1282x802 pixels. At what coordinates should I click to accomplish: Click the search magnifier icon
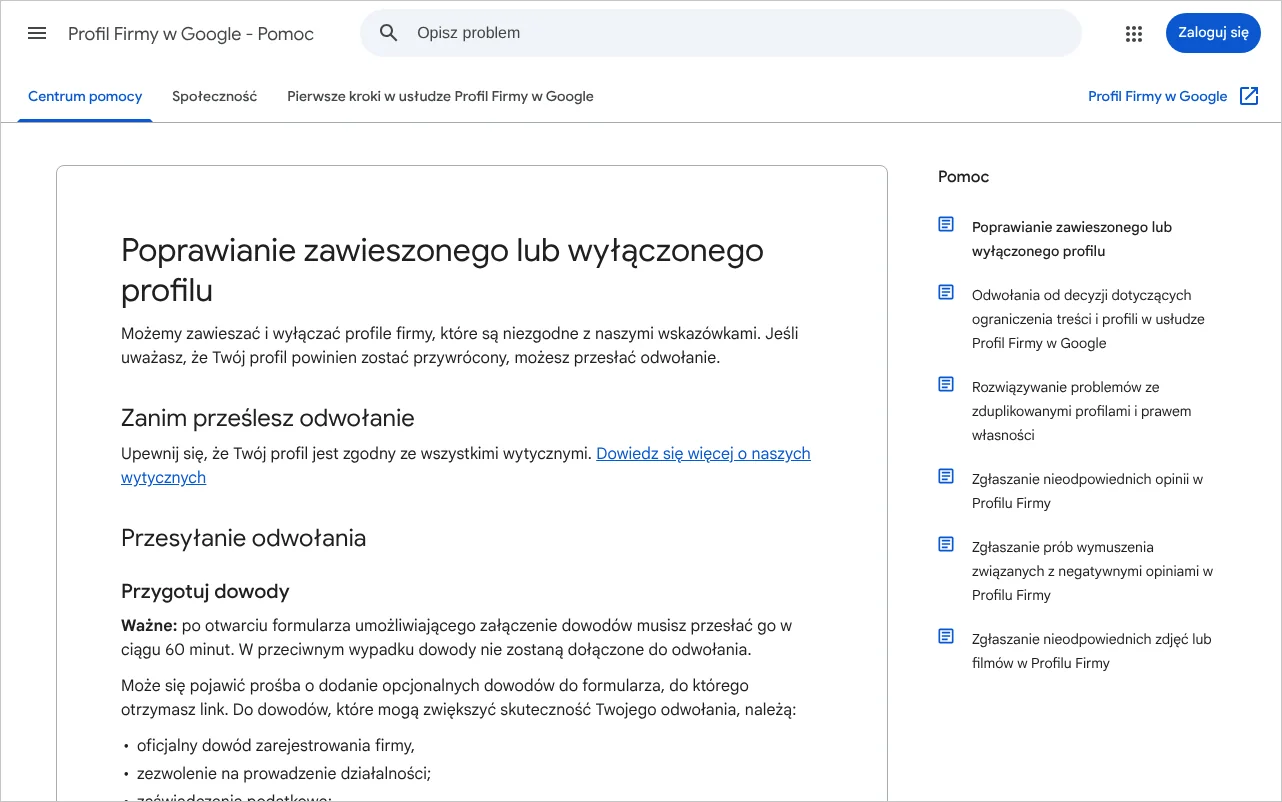(x=389, y=33)
